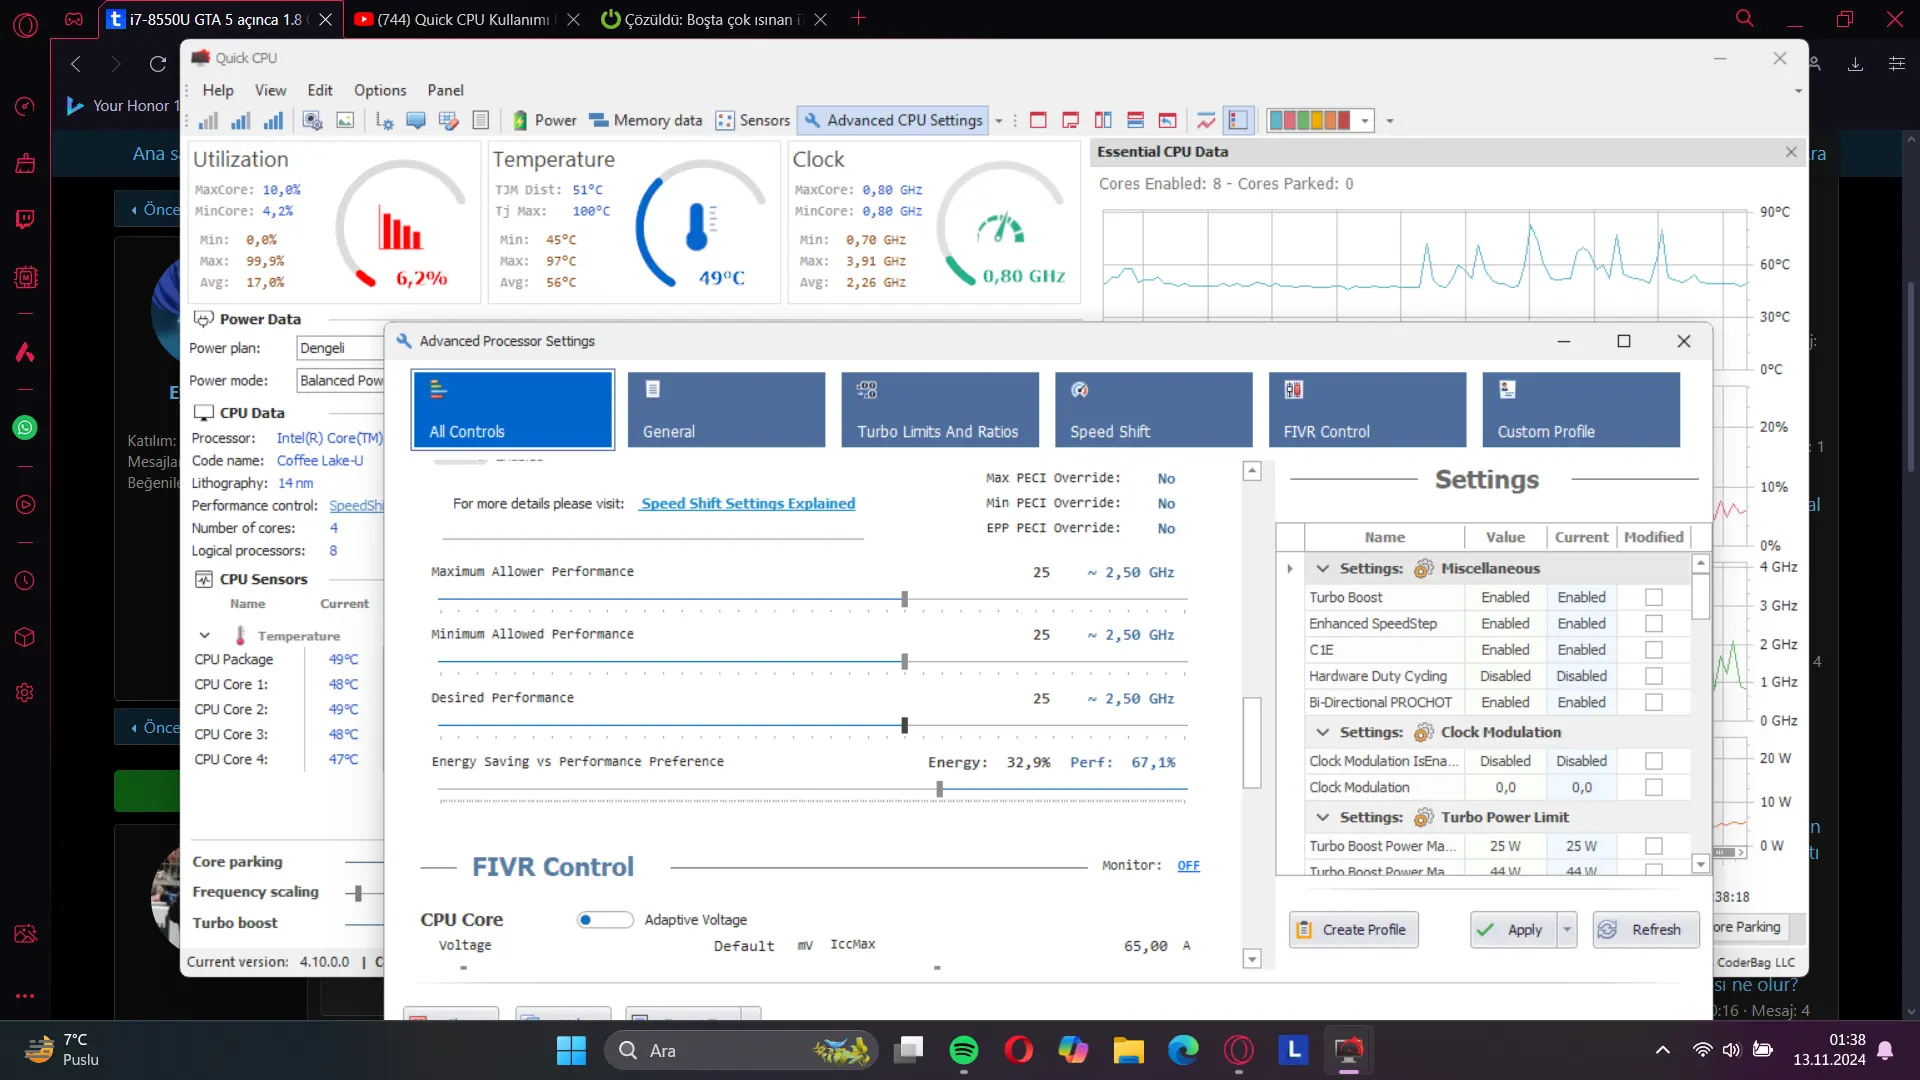Click the Apply button
The image size is (1920, 1080).
pyautogui.click(x=1513, y=930)
